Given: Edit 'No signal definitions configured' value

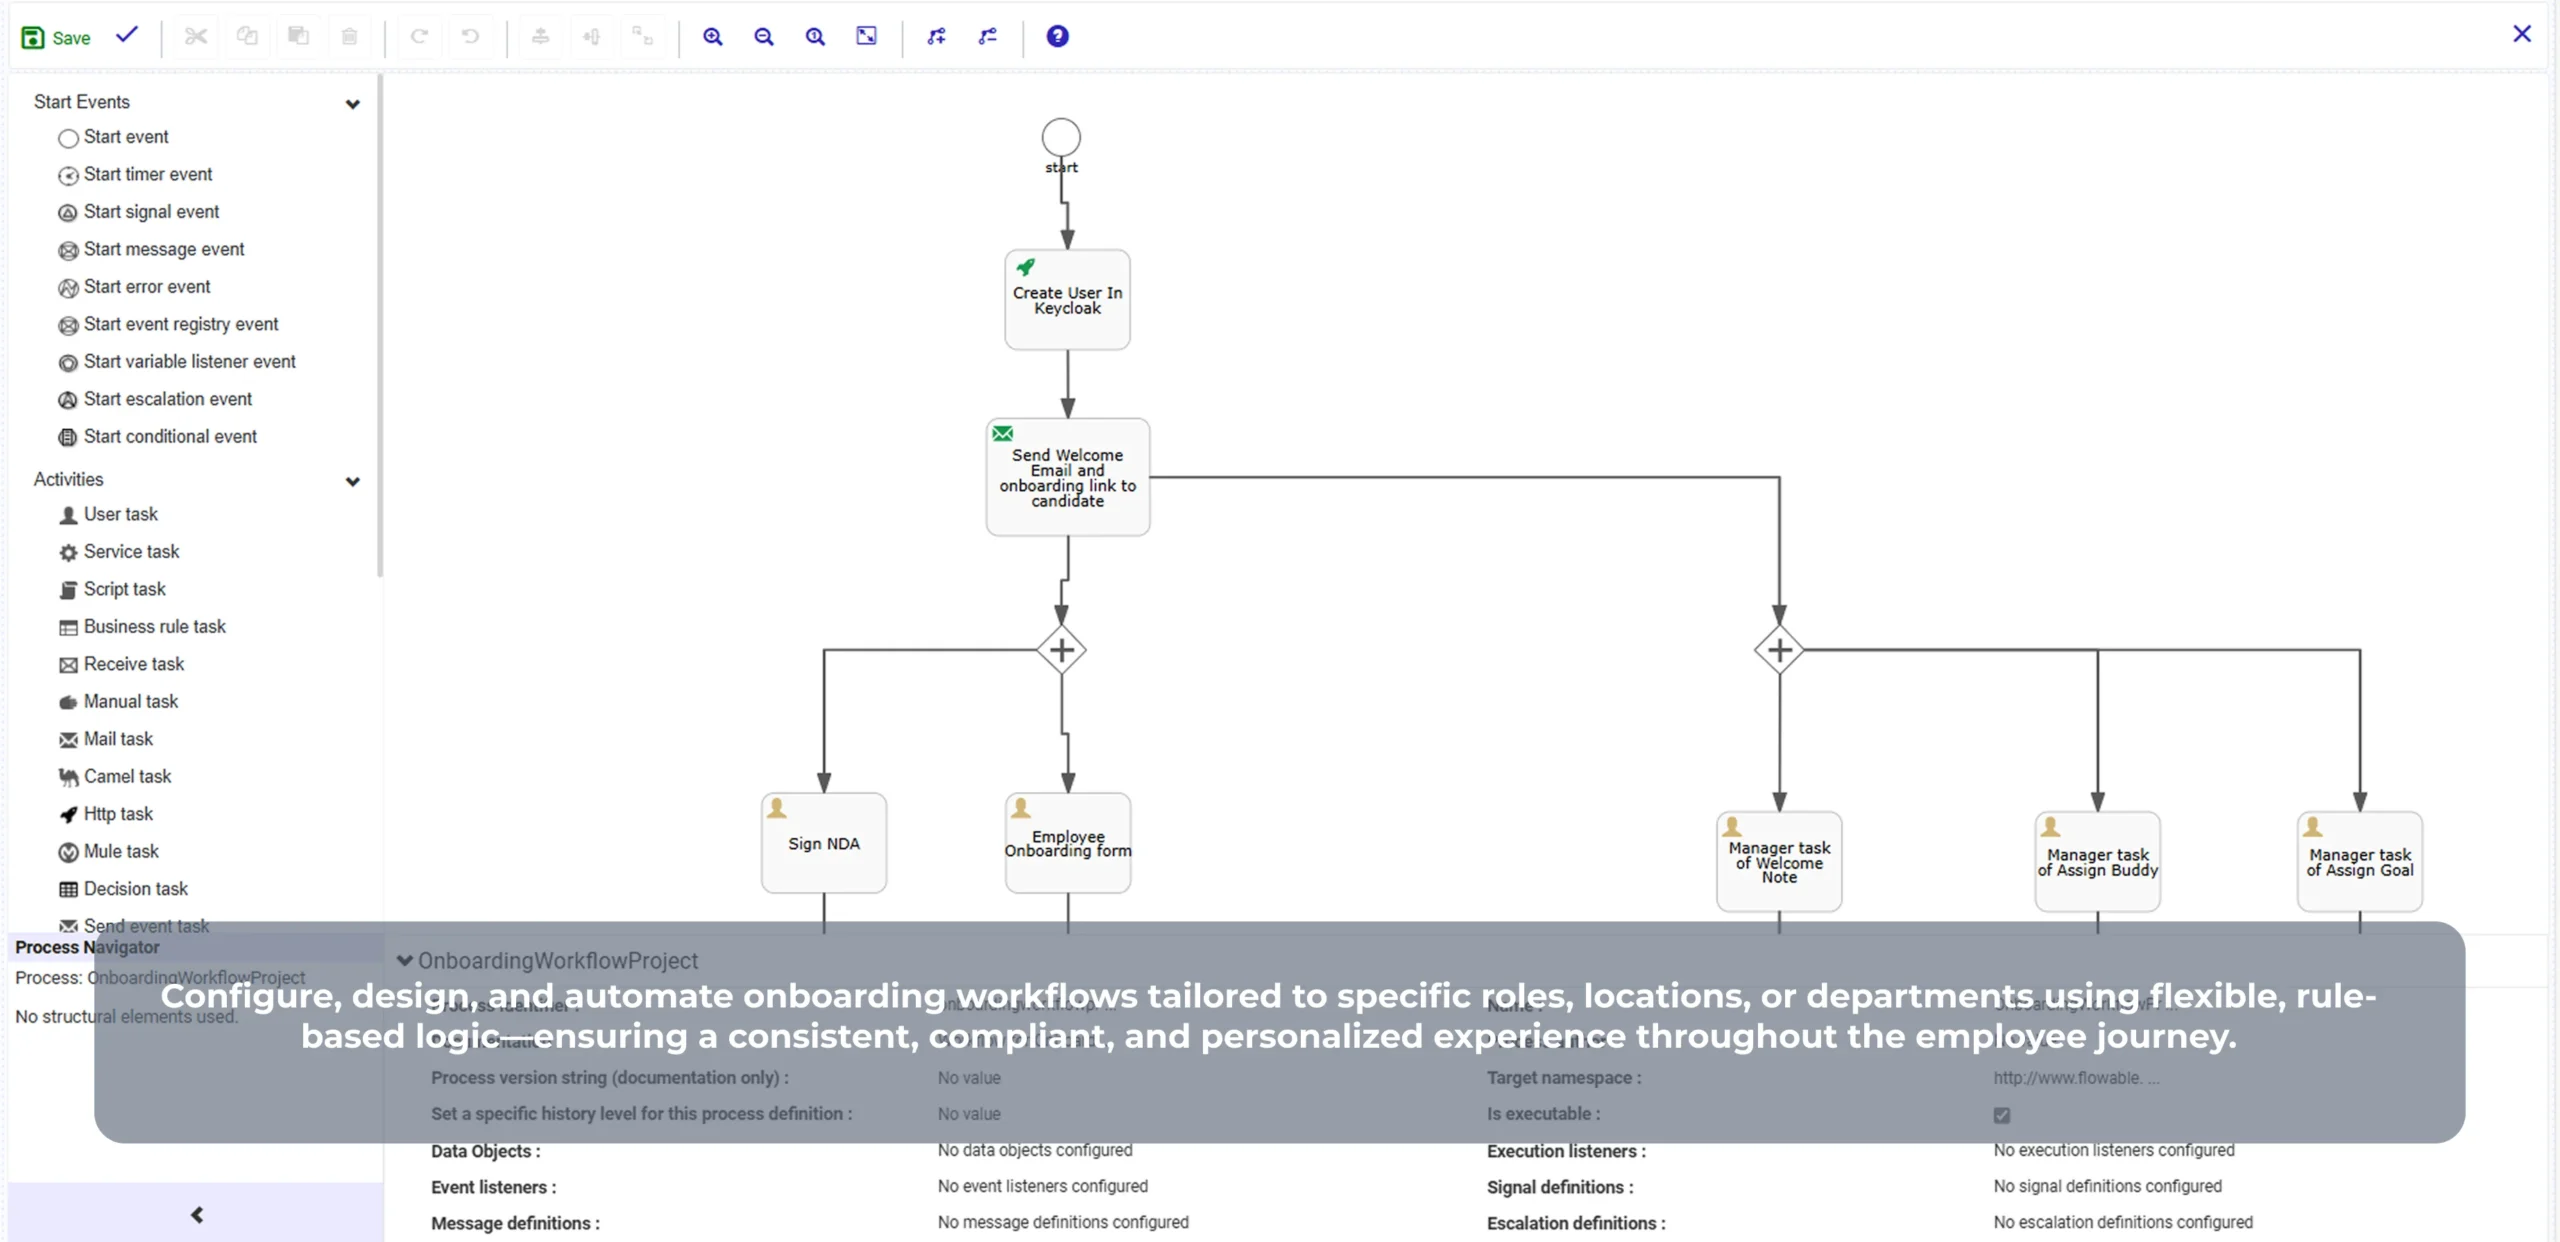Looking at the screenshot, I should [2108, 1186].
